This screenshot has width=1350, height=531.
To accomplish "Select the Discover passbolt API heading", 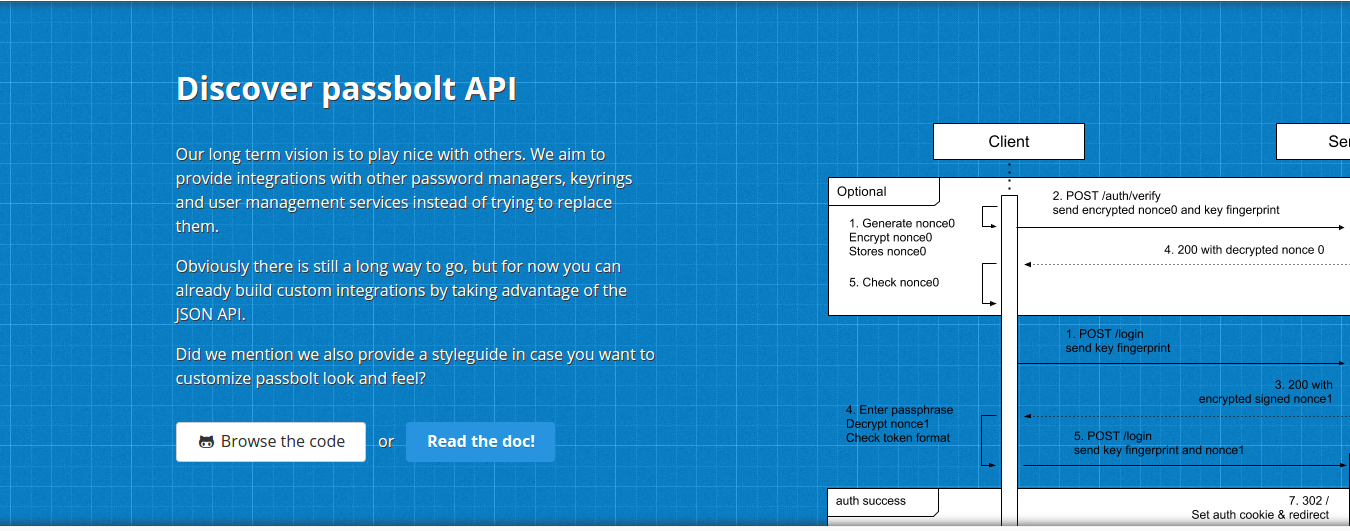I will pyautogui.click(x=346, y=89).
